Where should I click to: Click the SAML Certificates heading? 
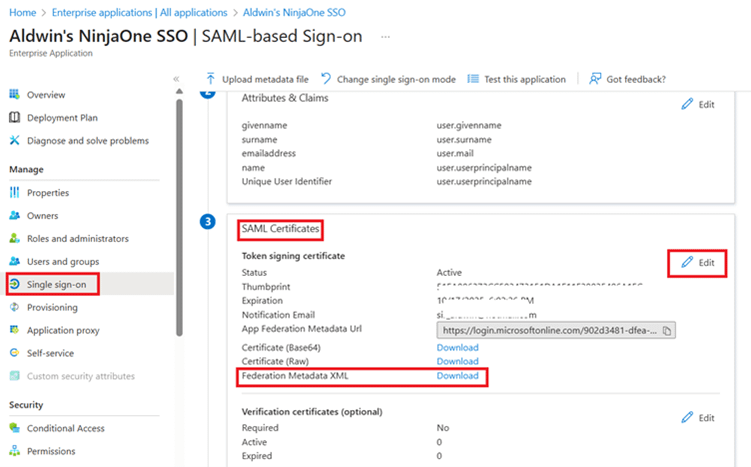tap(280, 229)
